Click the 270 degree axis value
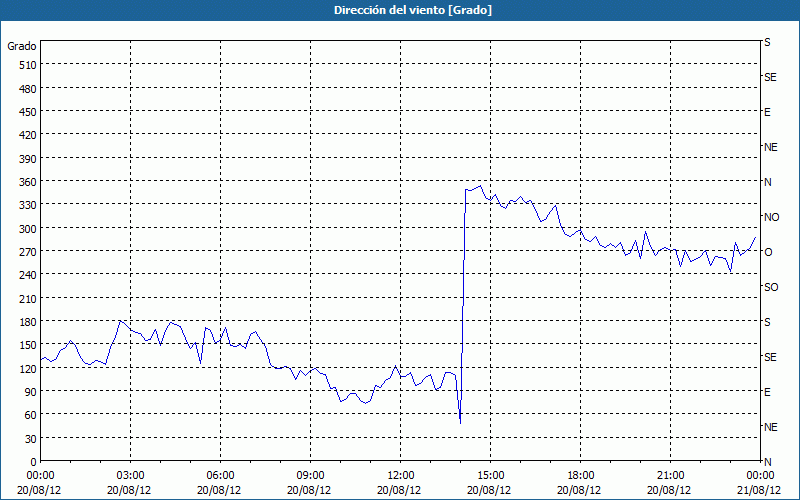Screen dimensions: 800x500 [28, 252]
